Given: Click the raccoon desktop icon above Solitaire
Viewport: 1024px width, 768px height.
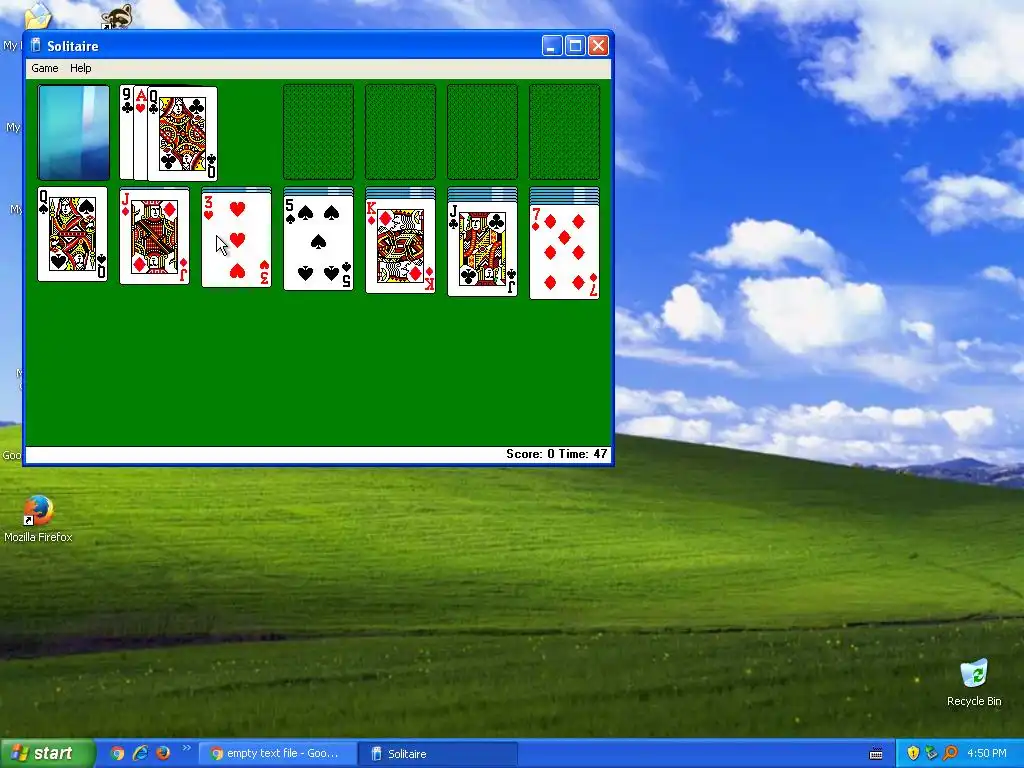Looking at the screenshot, I should click(116, 16).
